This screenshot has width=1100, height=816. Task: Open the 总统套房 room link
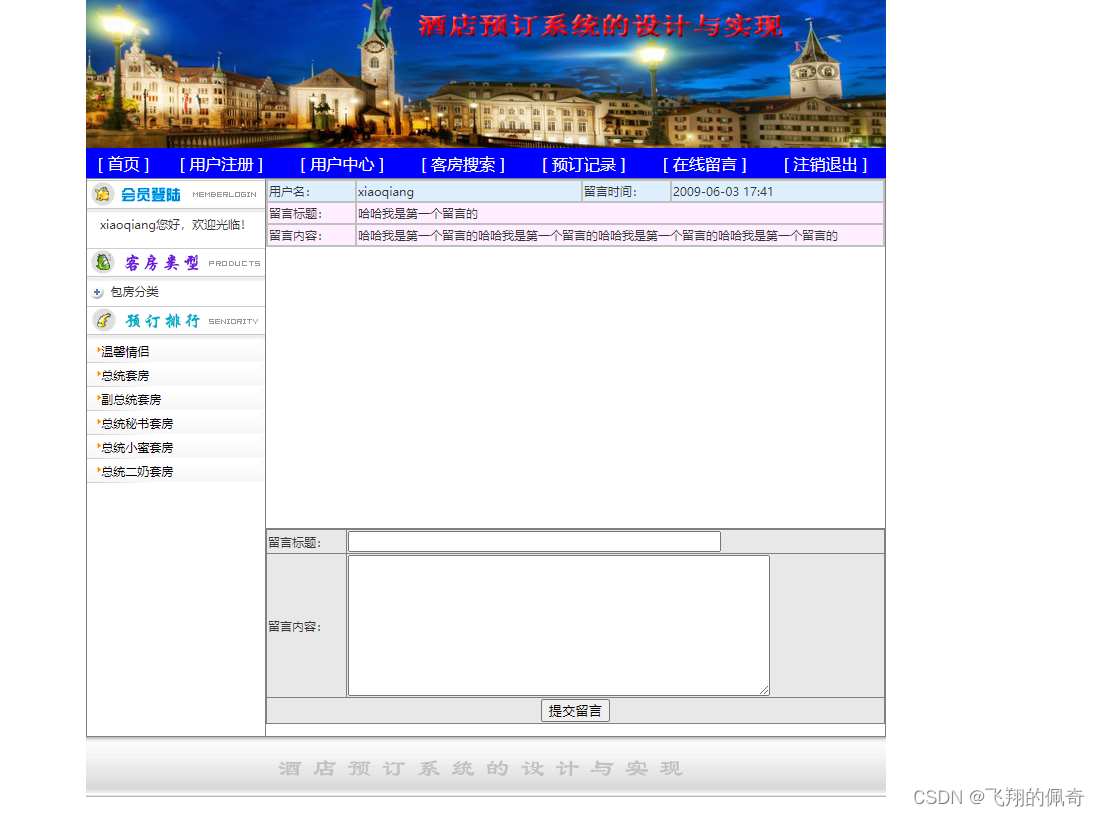[125, 376]
